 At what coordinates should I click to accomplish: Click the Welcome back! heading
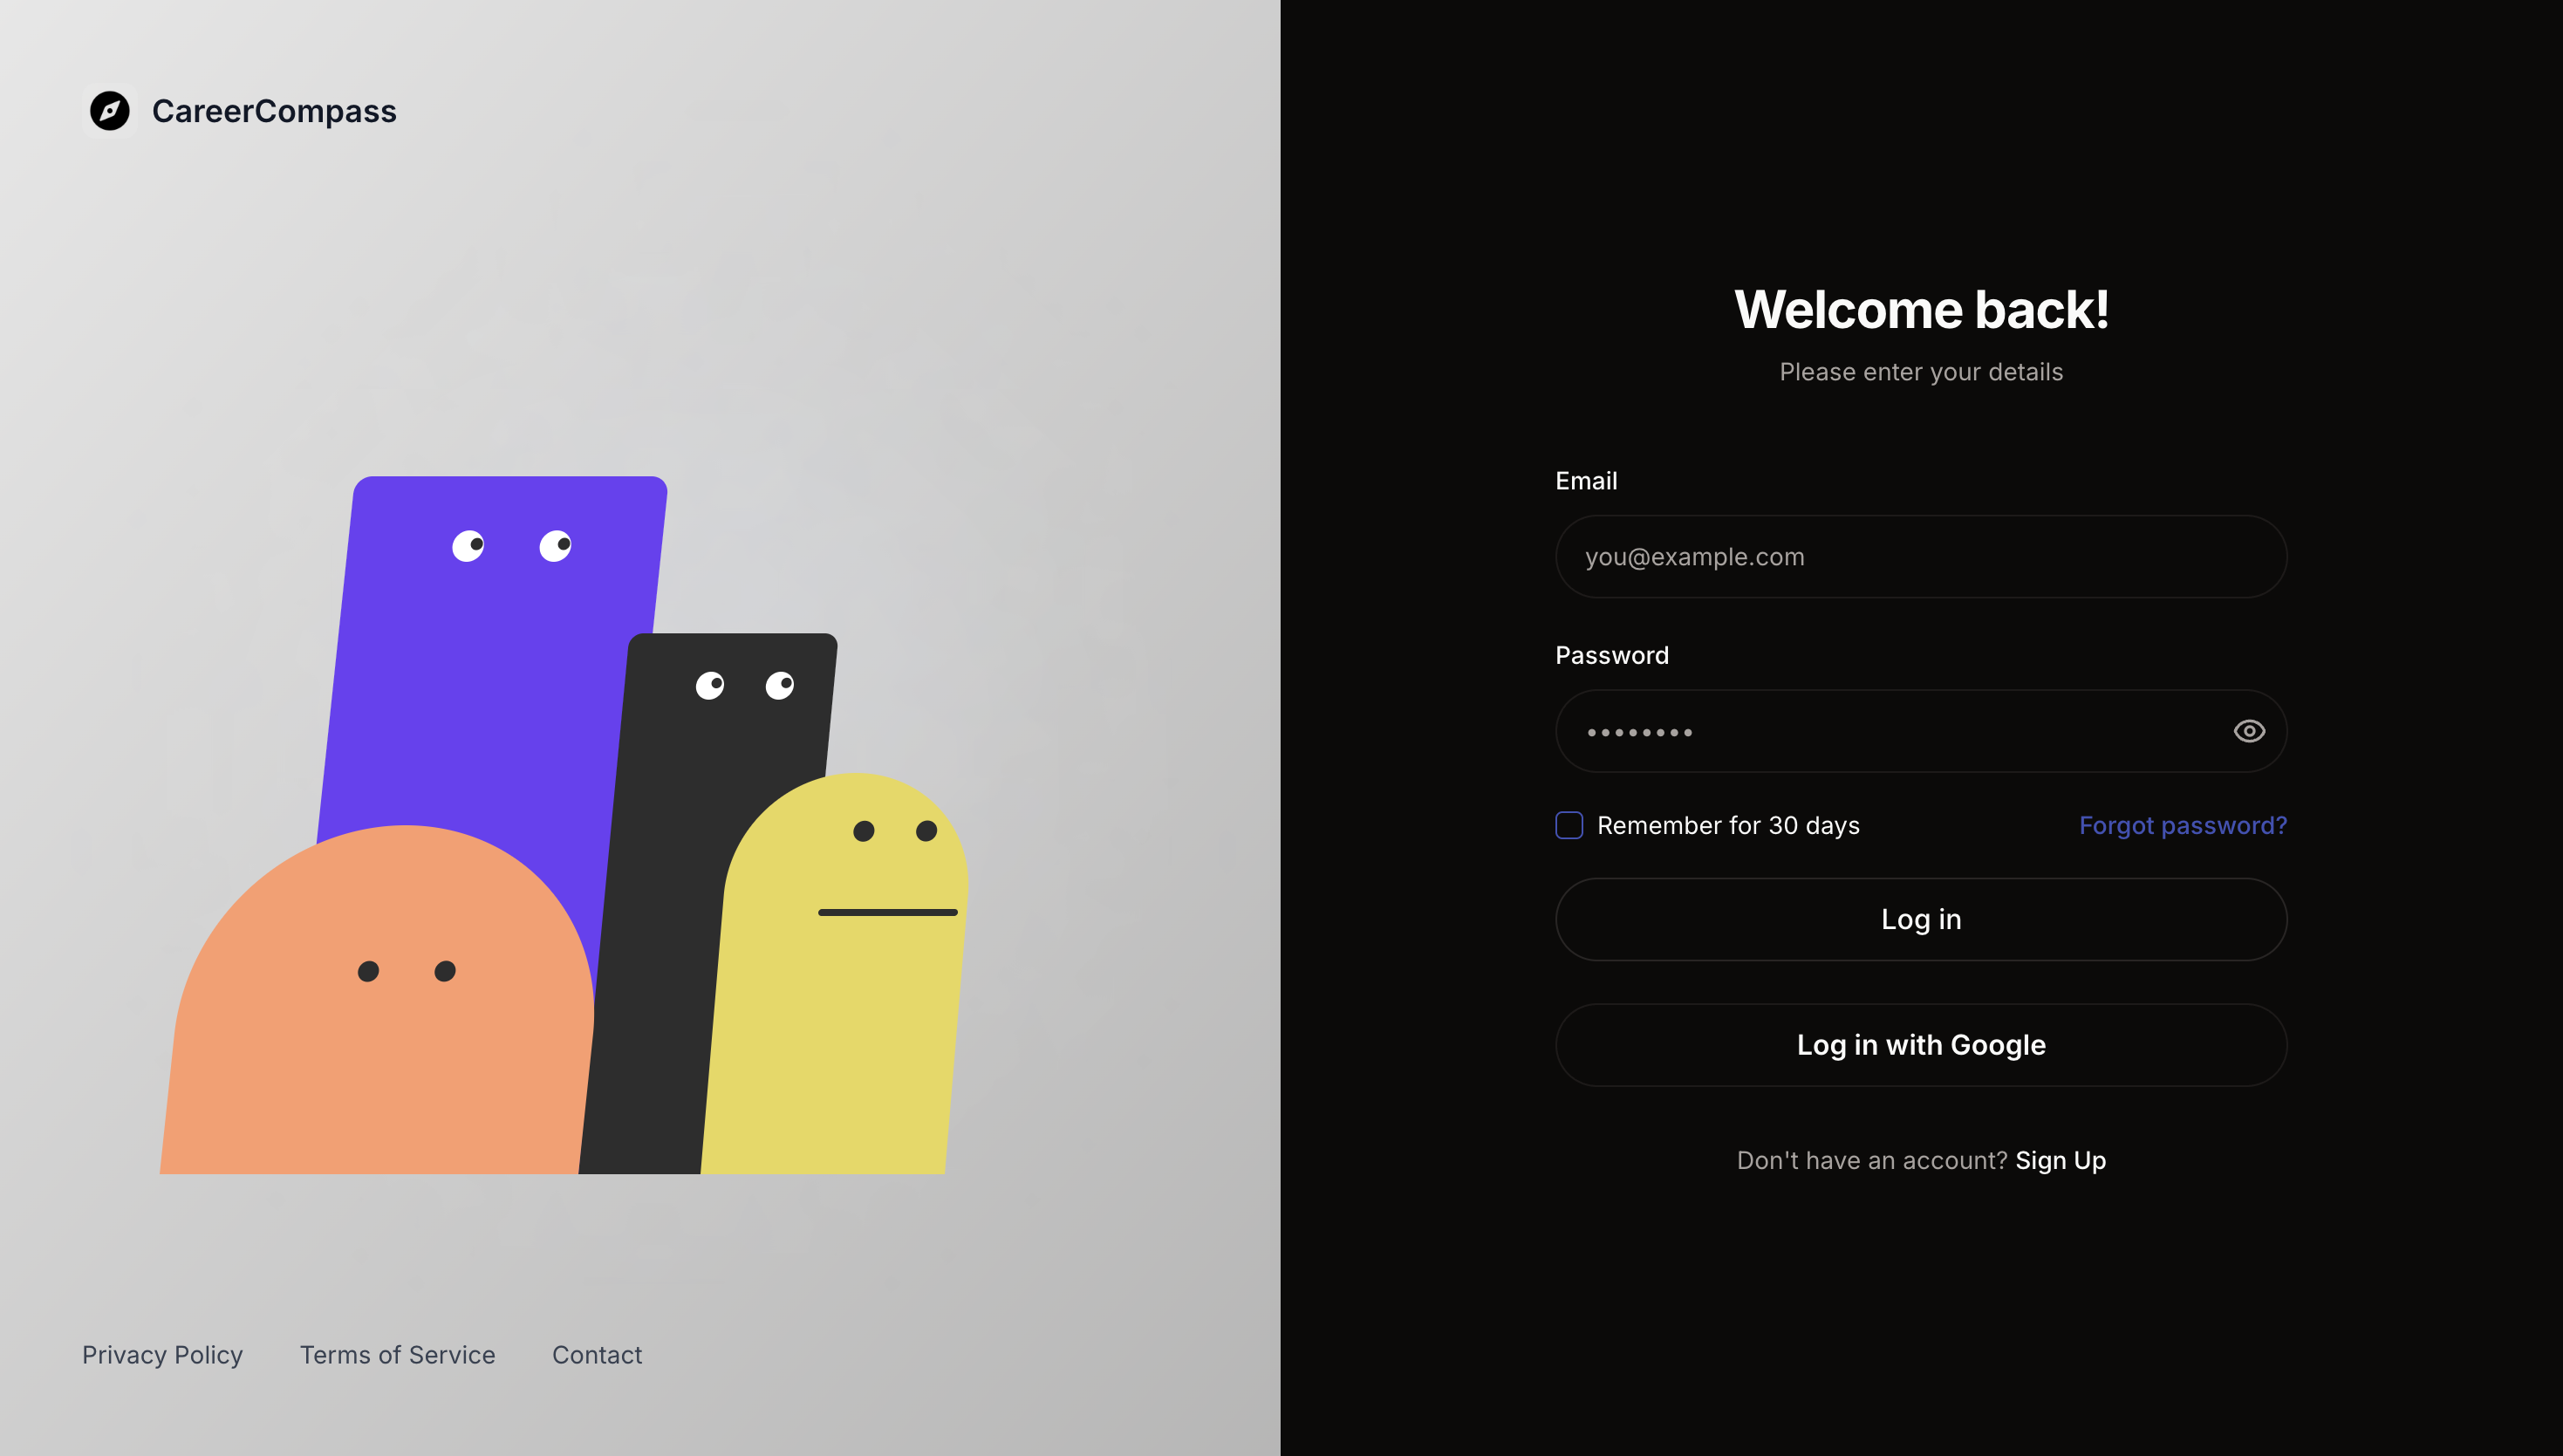click(1920, 309)
